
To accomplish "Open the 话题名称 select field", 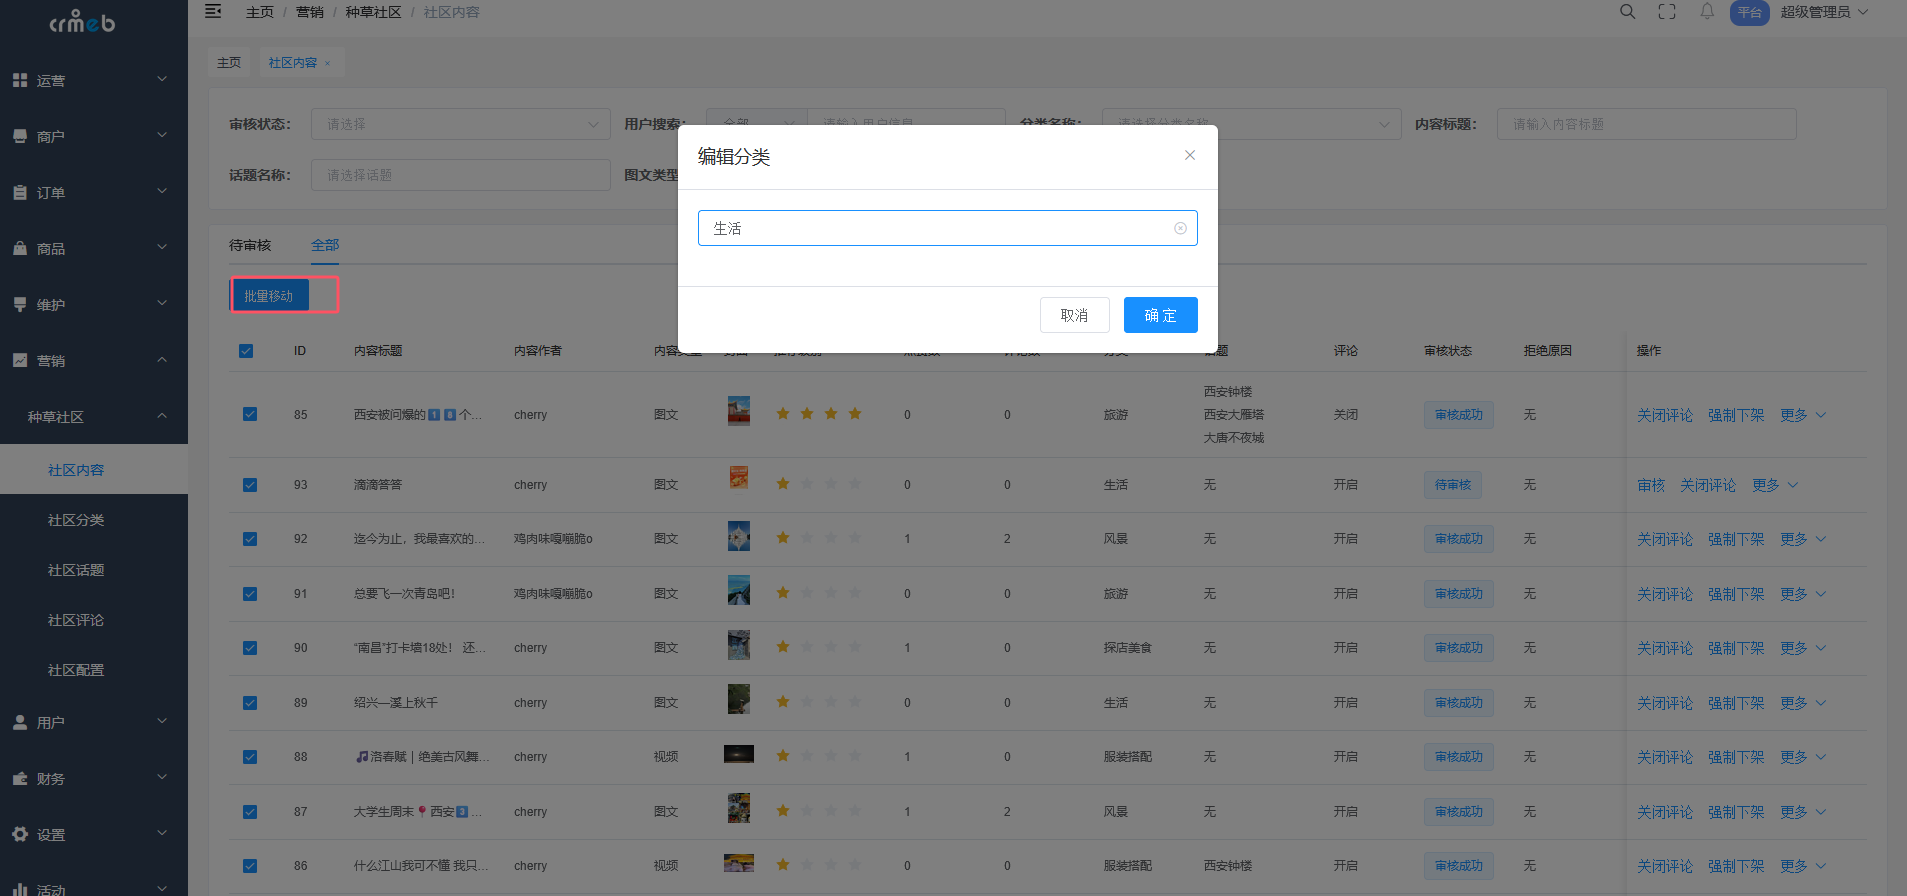I will [x=460, y=175].
